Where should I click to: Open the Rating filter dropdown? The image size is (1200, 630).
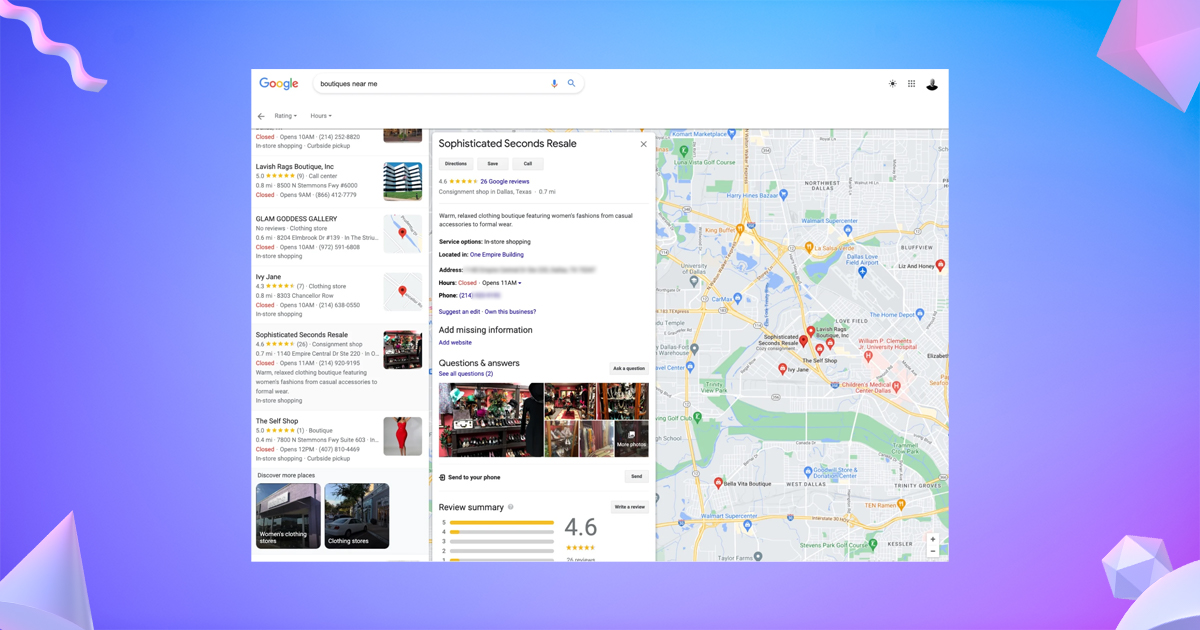click(x=284, y=115)
